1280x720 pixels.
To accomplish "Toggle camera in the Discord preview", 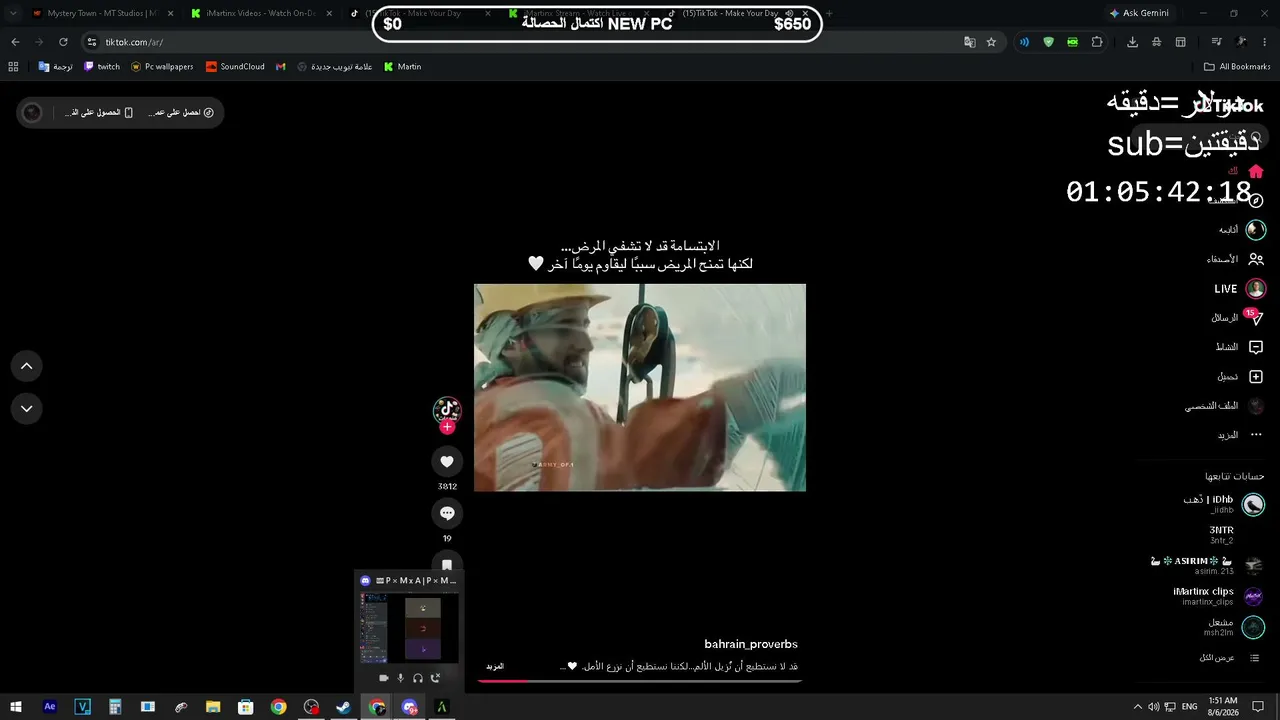I will coord(383,678).
